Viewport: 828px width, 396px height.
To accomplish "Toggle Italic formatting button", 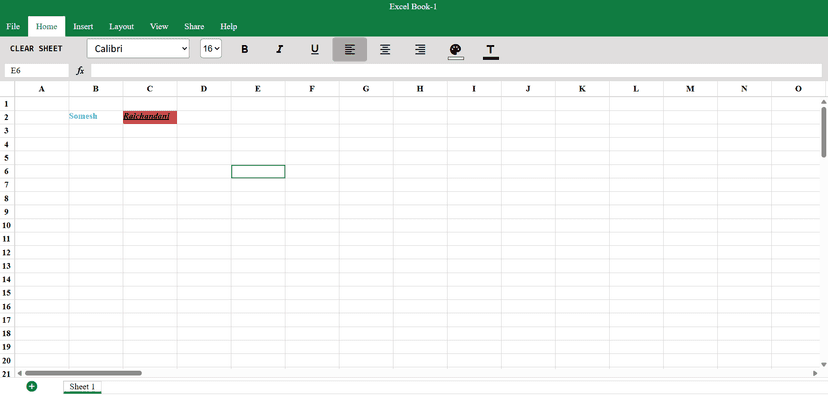I will coord(279,49).
